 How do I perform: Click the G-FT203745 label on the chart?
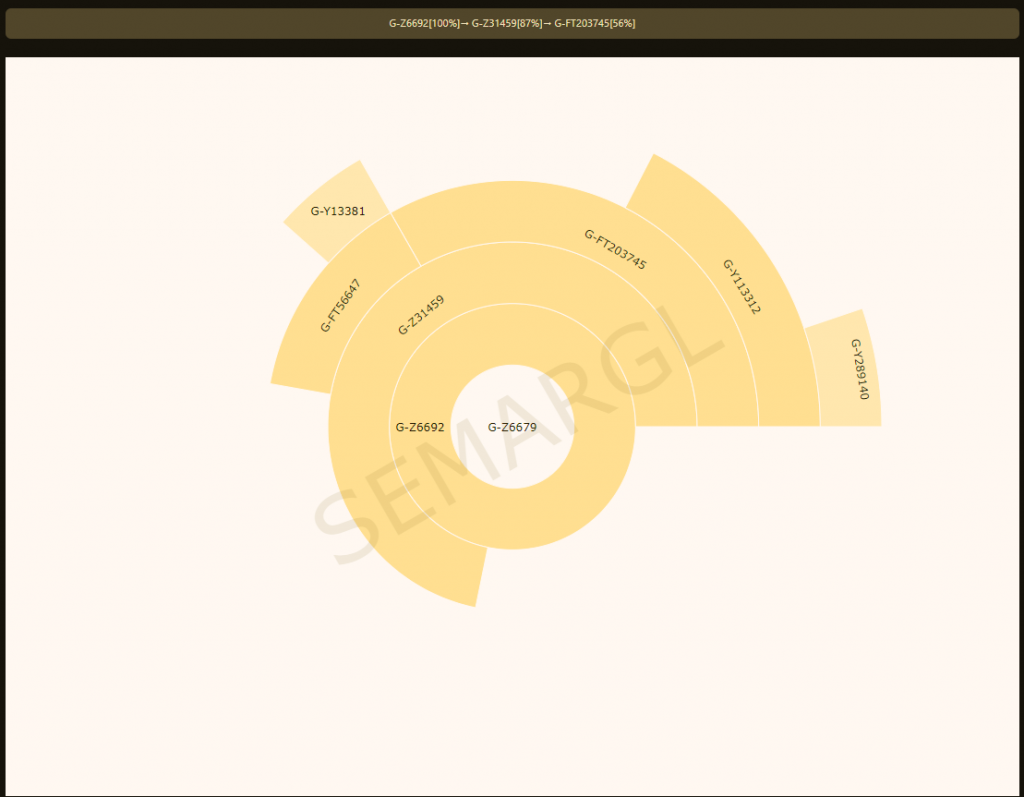[x=615, y=249]
